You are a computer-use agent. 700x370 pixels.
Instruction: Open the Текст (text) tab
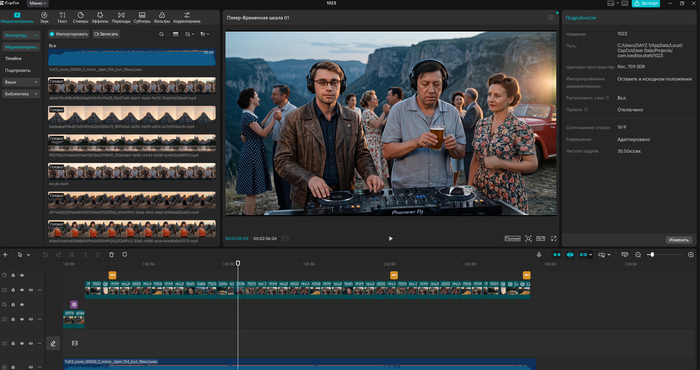coord(62,17)
